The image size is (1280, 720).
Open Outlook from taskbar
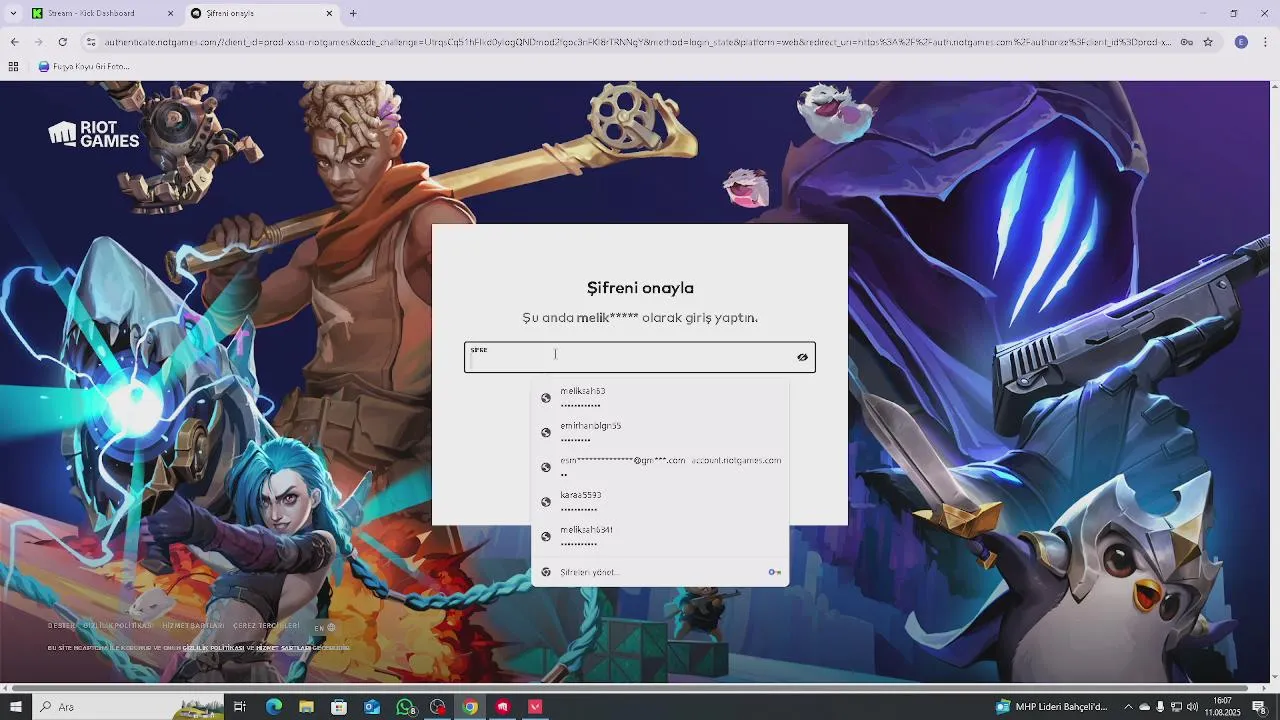click(x=372, y=707)
